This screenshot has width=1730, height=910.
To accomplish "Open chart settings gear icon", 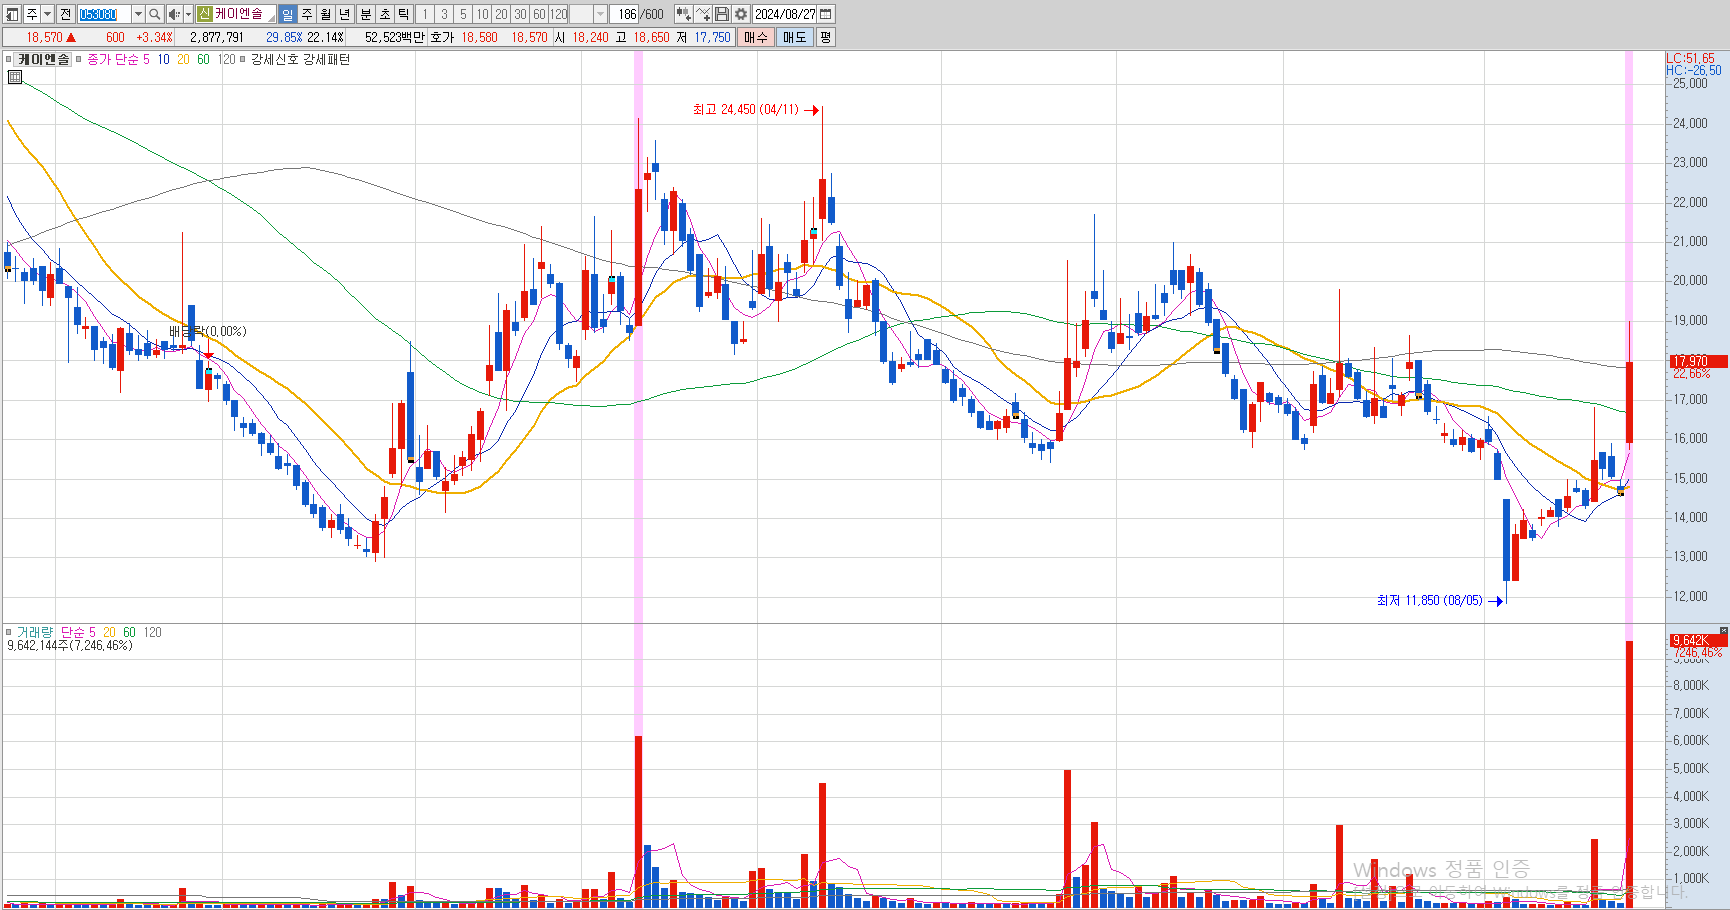I will 741,14.
